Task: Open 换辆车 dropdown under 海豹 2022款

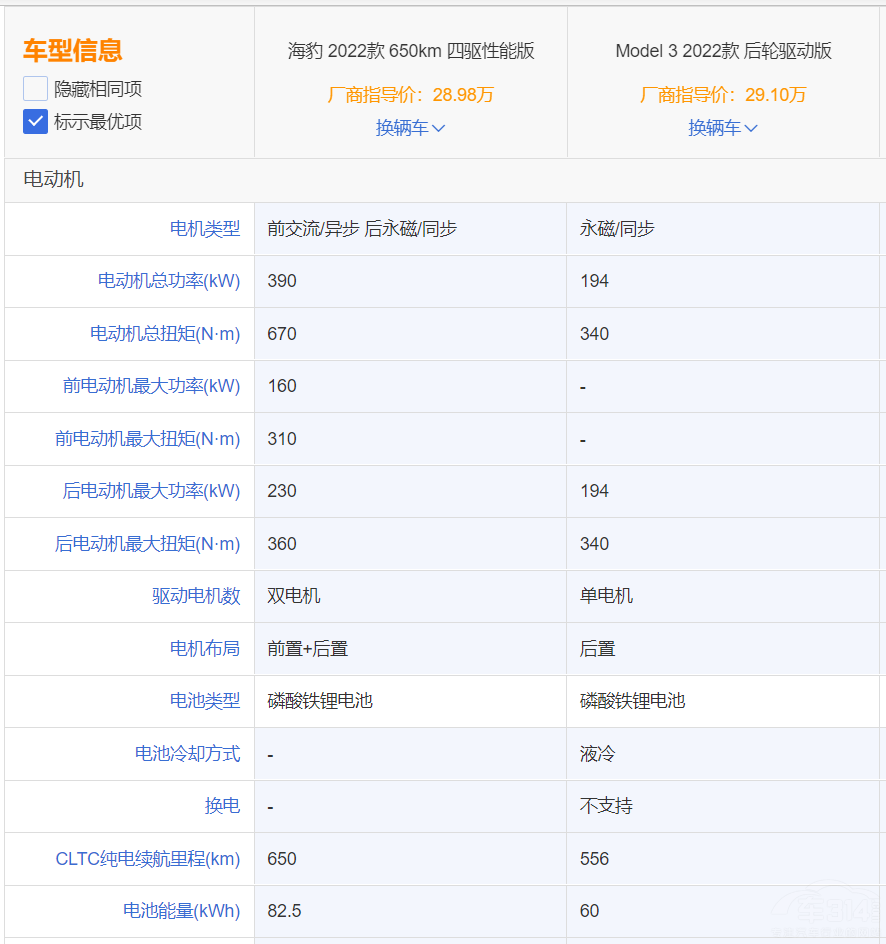Action: 410,128
